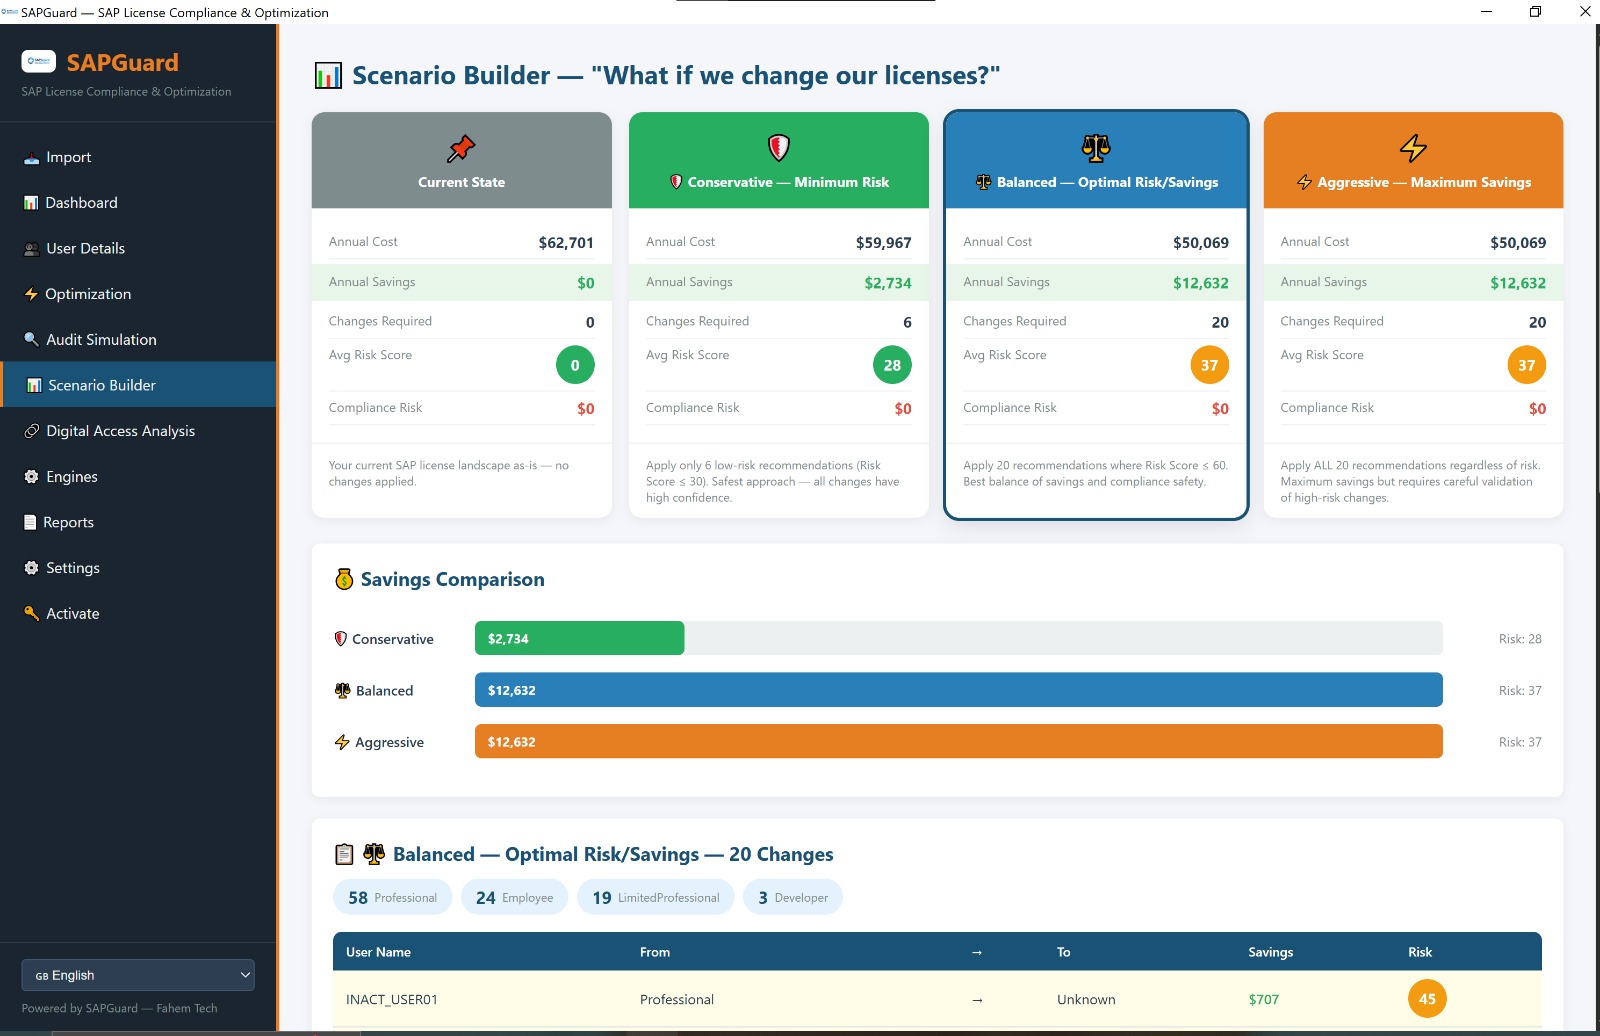
Task: Select the Balanced — Optimal Risk/Savings scenario
Action: tap(1096, 314)
